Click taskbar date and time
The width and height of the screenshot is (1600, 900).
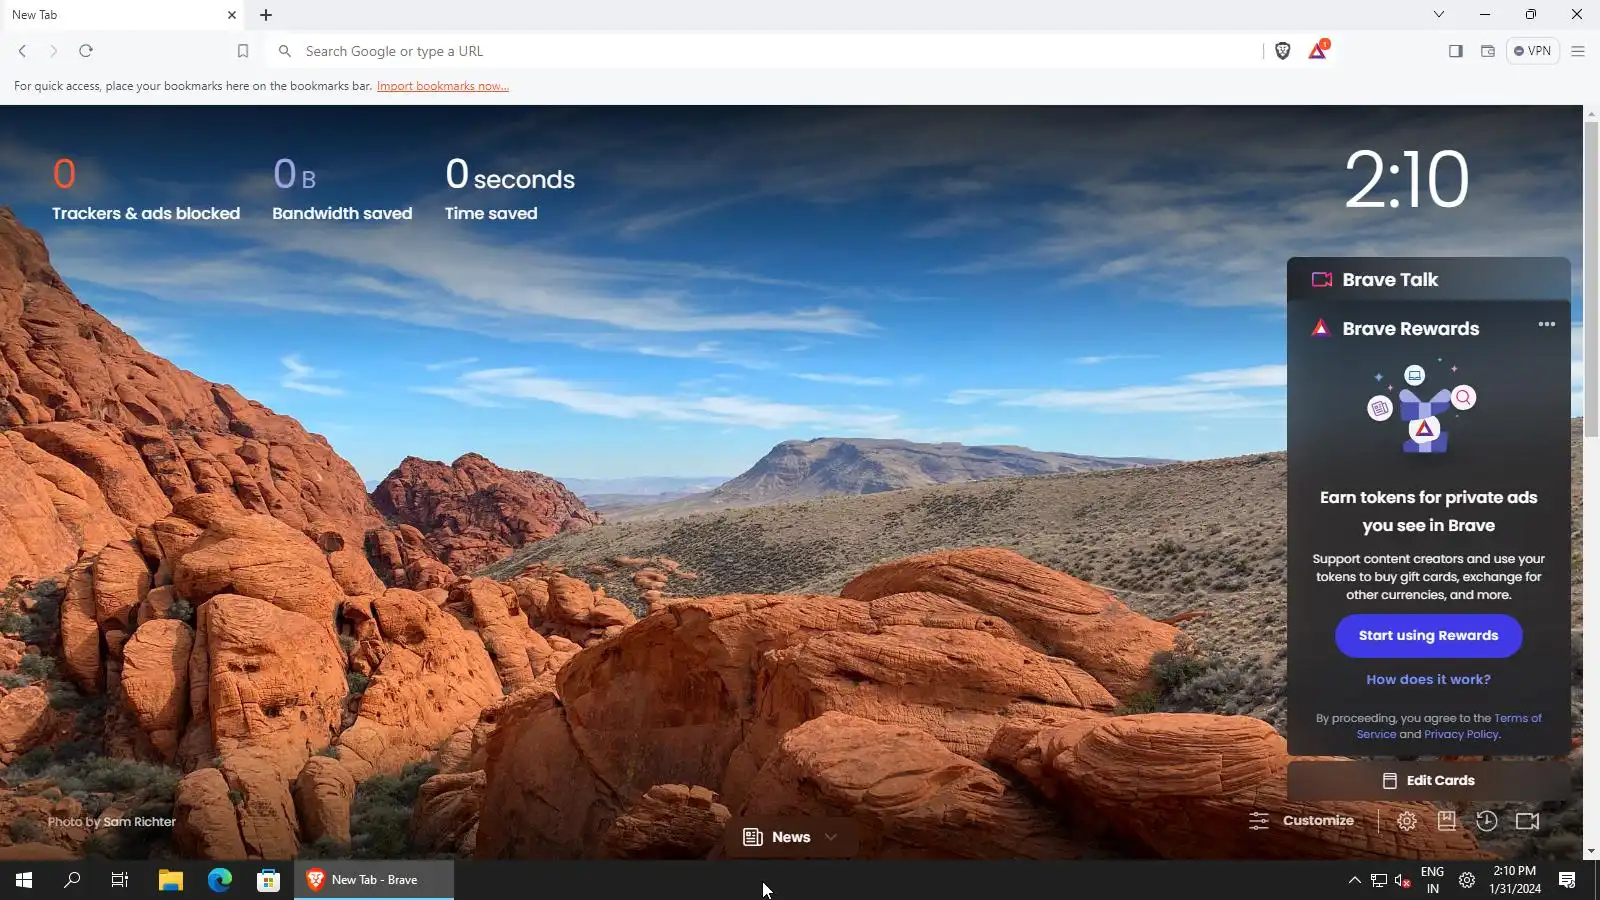pos(1514,880)
